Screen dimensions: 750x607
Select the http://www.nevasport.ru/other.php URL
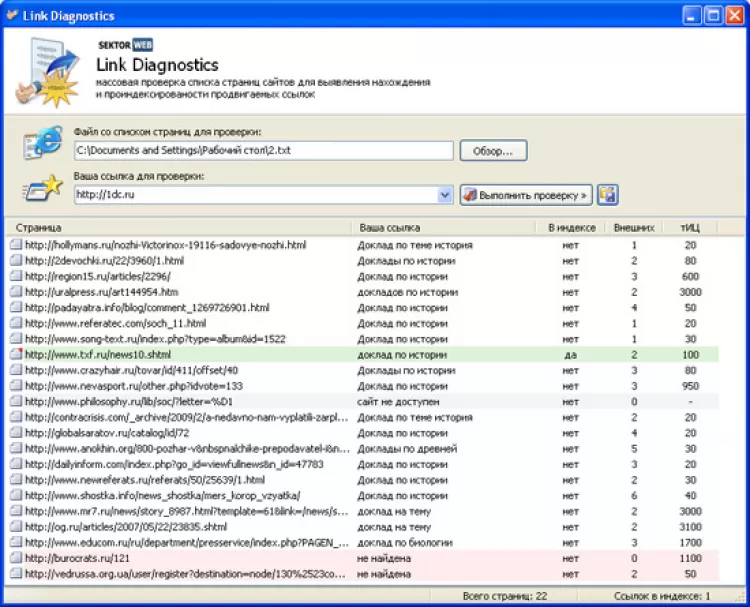pyautogui.click(x=134, y=386)
